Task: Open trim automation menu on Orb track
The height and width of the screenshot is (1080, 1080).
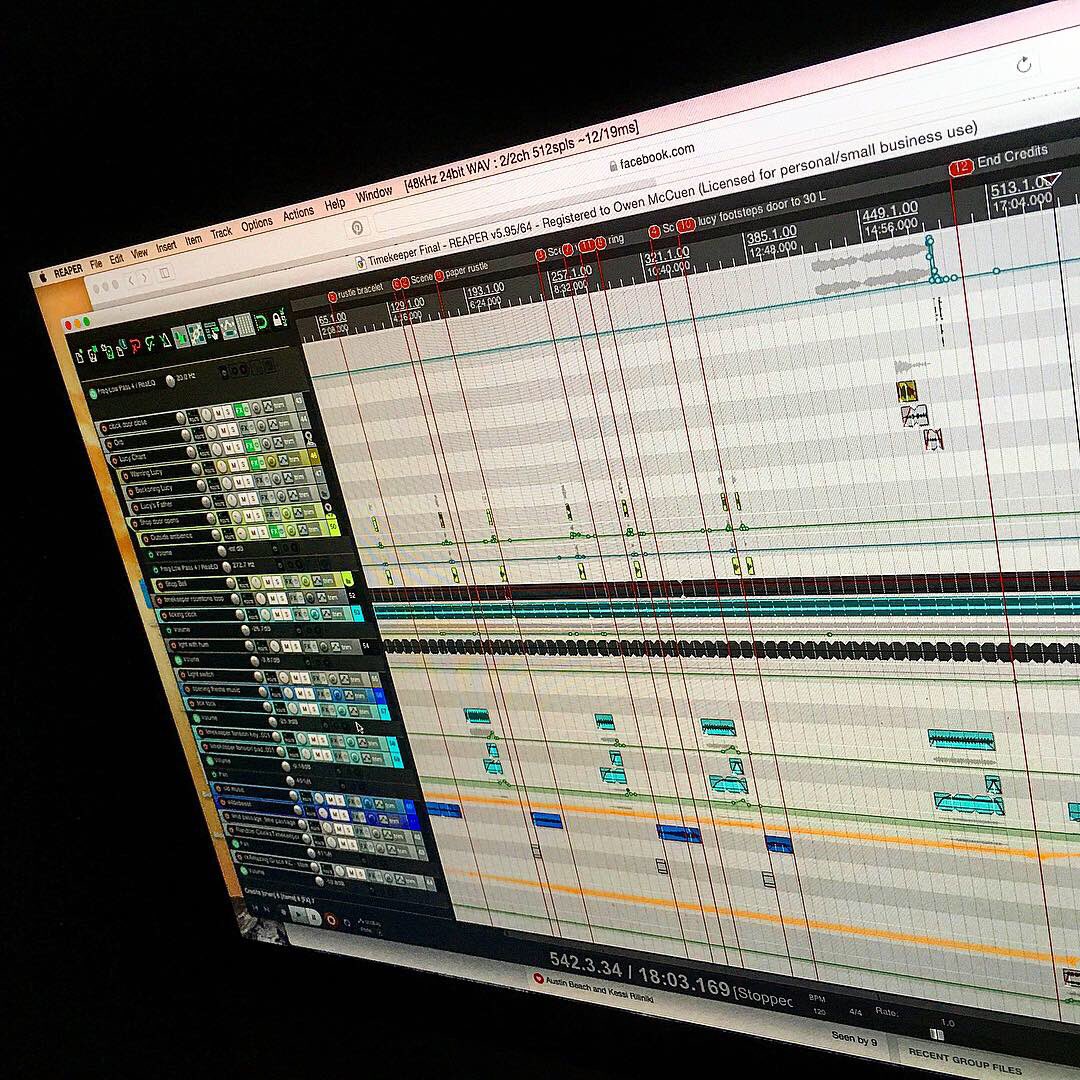Action: pyautogui.click(x=284, y=424)
